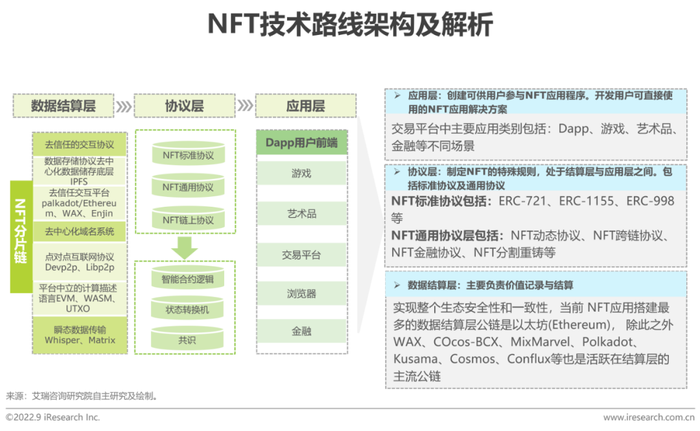Click the NFT标准协议 cylinder icon
Screen dimensions: 700x431
click(188, 154)
